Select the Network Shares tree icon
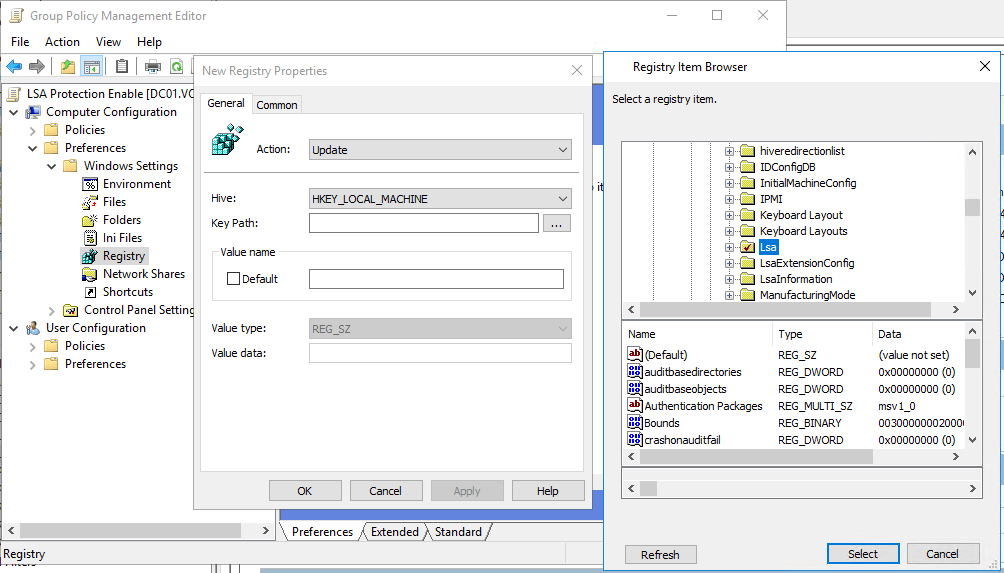The image size is (1004, 573). point(90,274)
